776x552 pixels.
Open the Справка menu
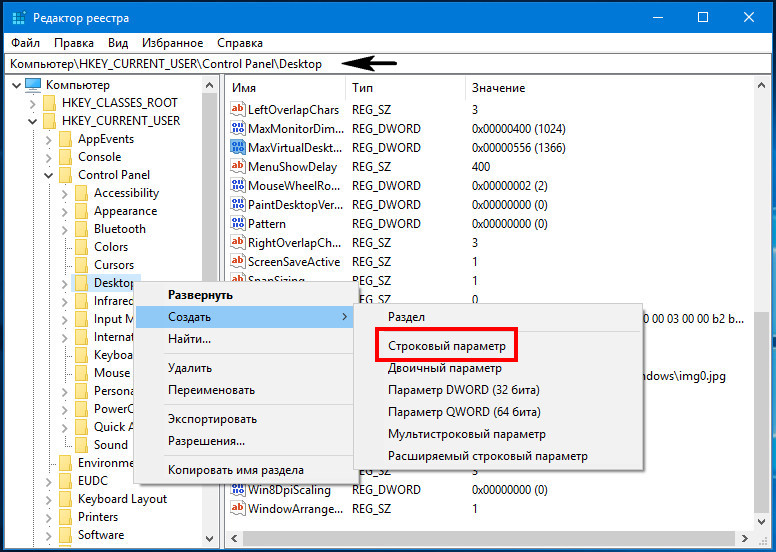point(240,43)
